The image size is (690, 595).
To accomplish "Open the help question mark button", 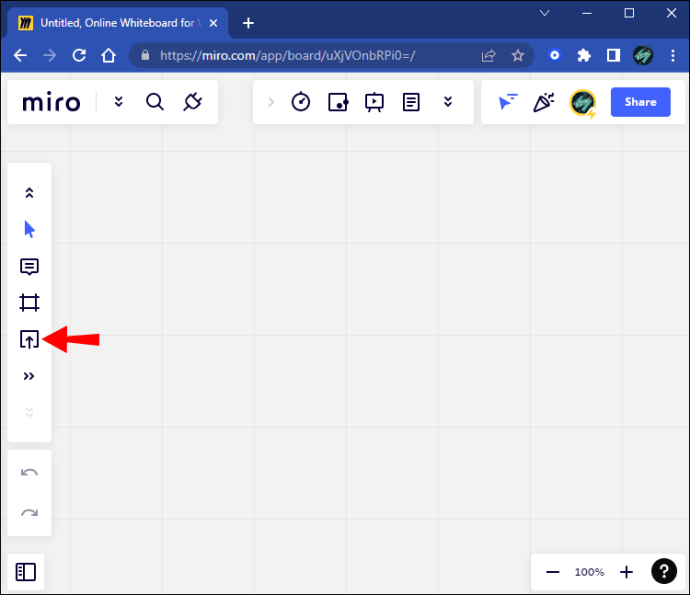I will coord(664,571).
